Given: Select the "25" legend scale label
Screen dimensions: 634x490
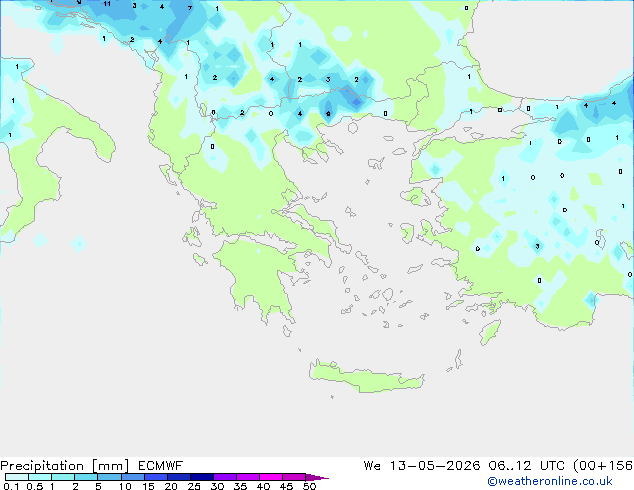Looking at the screenshot, I should (194, 486).
